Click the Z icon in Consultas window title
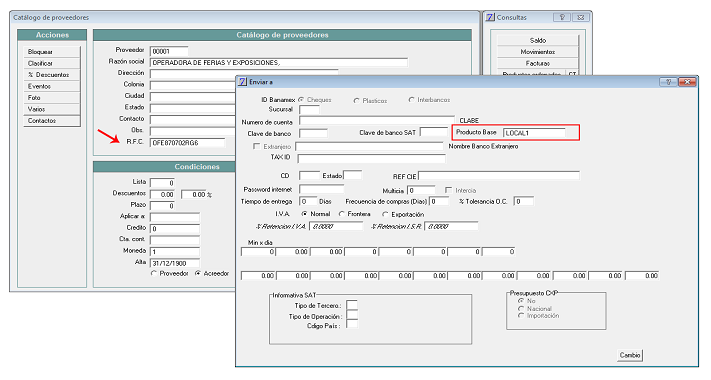Viewport: 711px width, 380px height. (x=490, y=17)
